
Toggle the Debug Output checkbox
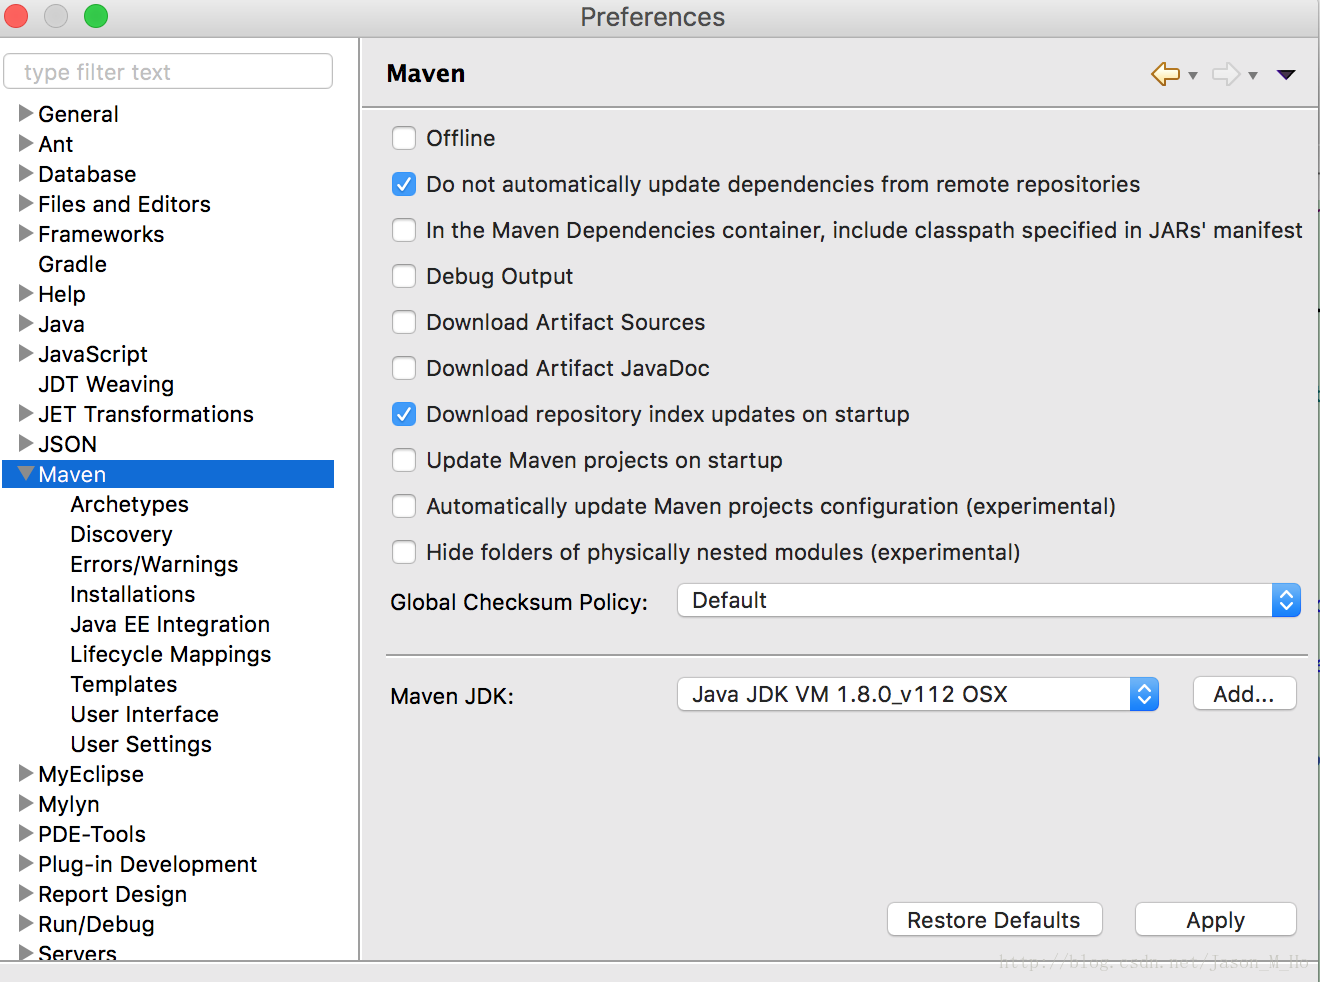tap(404, 276)
